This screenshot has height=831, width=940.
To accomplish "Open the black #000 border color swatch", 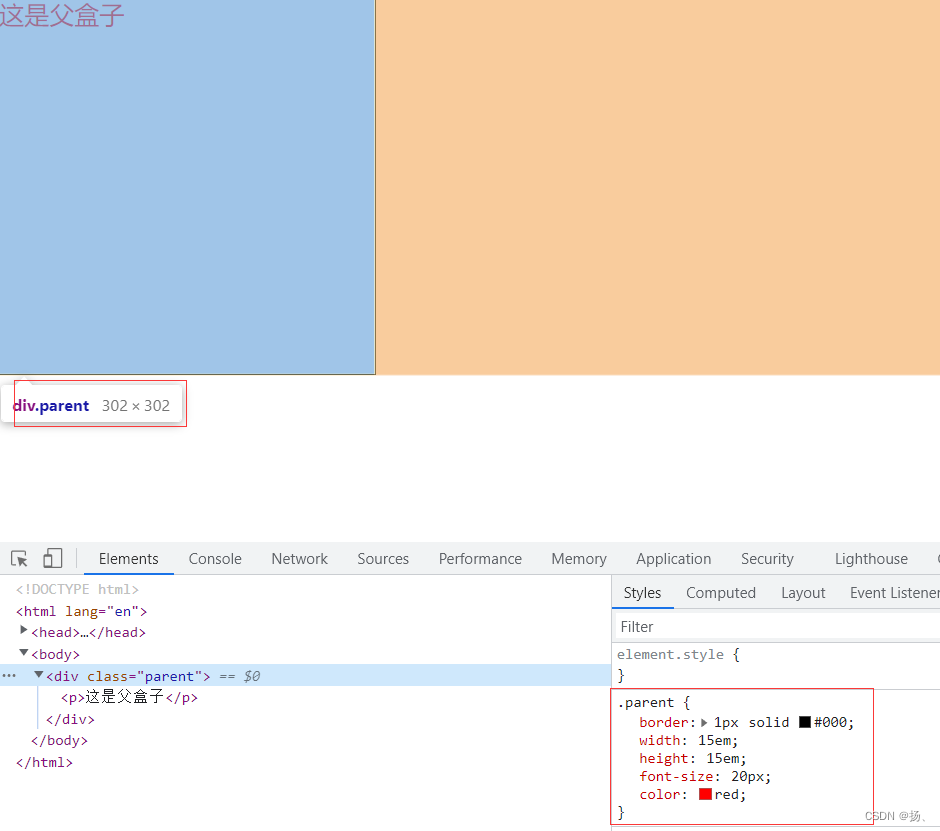I will 805,722.
